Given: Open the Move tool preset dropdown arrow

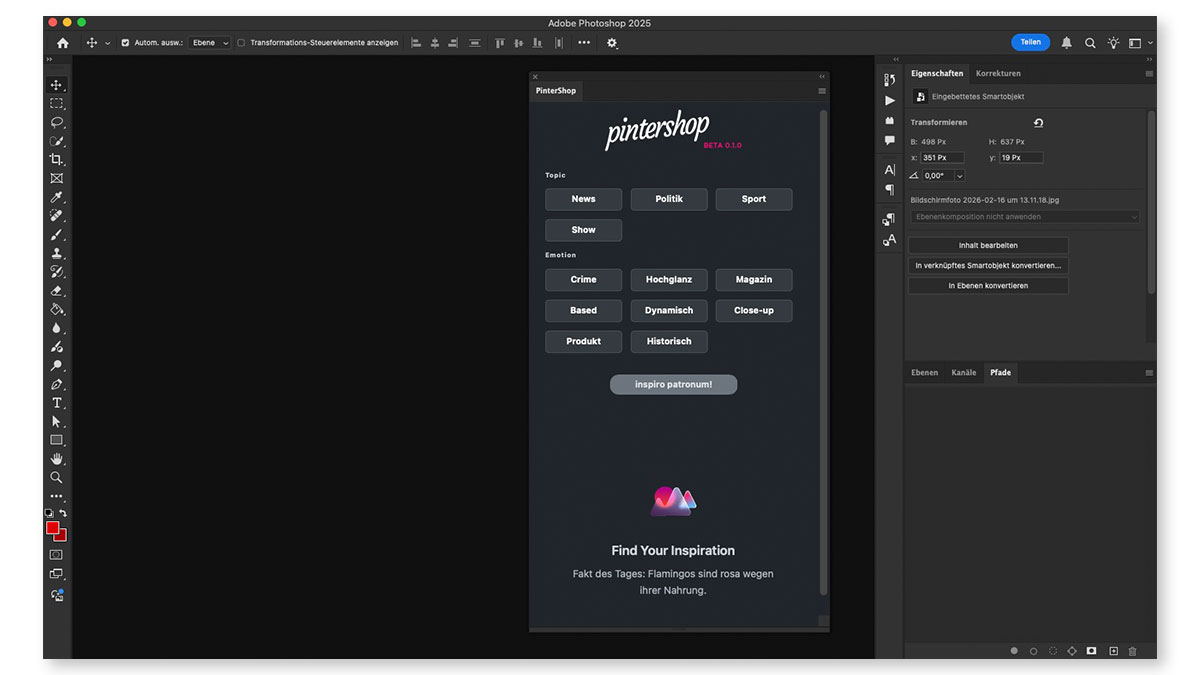Looking at the screenshot, I should [108, 43].
